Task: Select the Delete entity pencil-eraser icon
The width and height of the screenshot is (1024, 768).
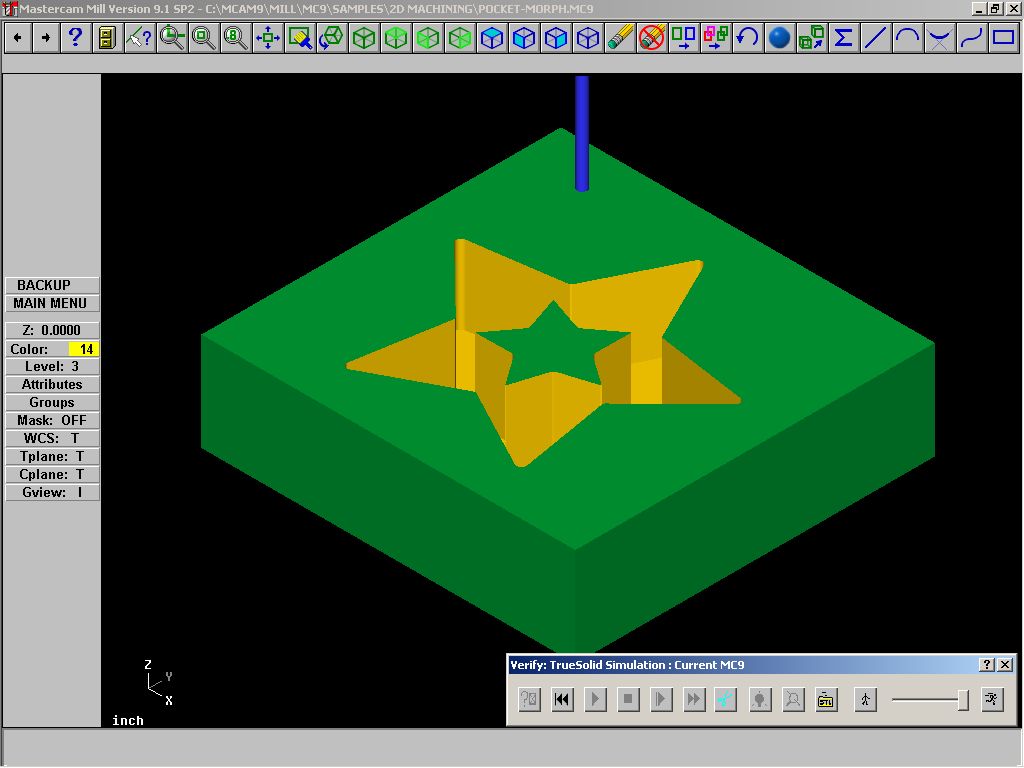Action: click(620, 38)
